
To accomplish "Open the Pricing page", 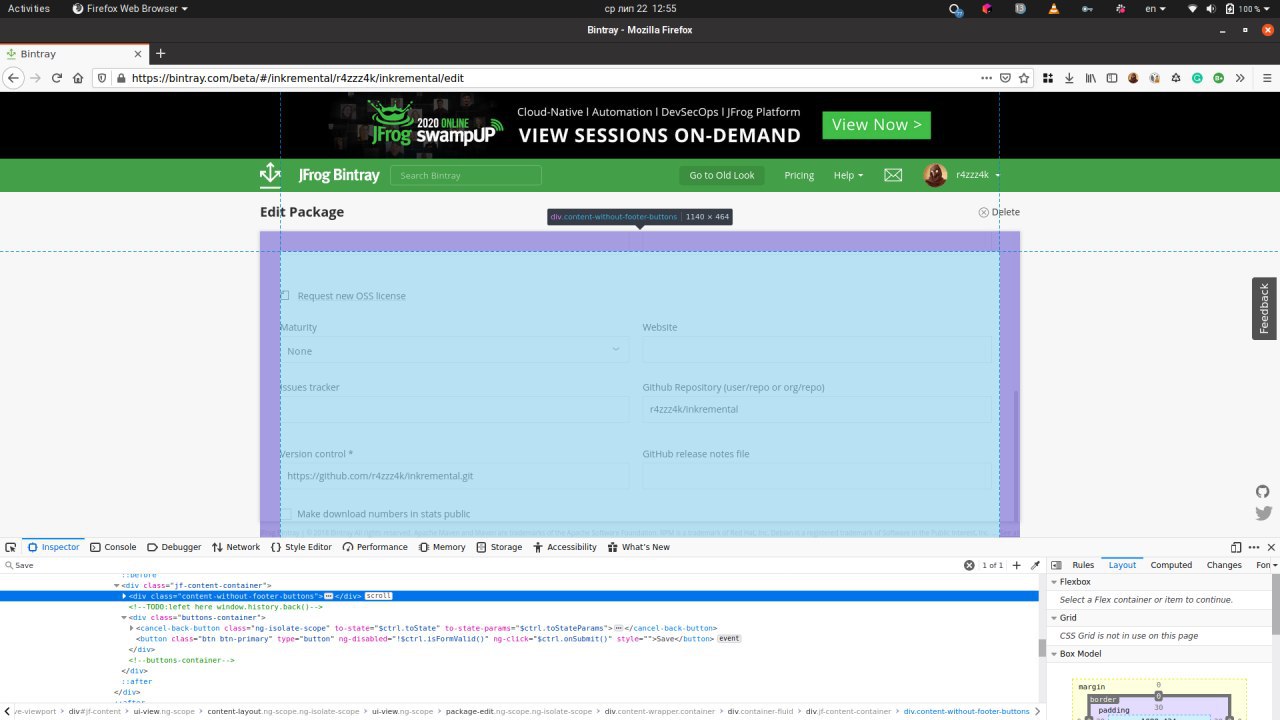I will click(799, 175).
